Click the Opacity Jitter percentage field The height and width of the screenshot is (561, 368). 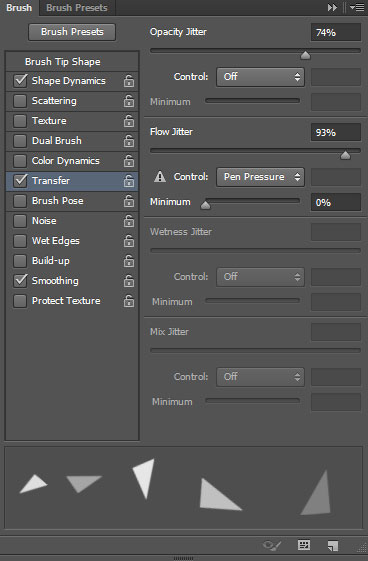point(336,33)
